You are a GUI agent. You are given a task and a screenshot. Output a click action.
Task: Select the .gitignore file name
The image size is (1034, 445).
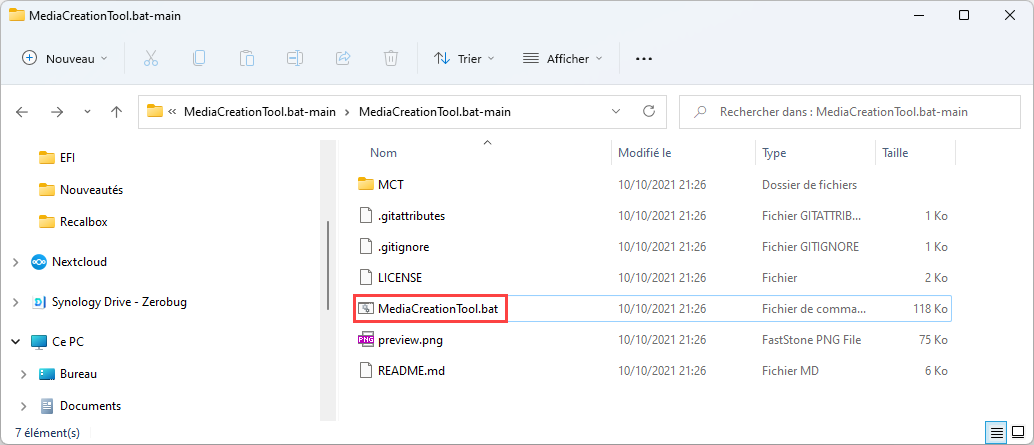coord(404,247)
